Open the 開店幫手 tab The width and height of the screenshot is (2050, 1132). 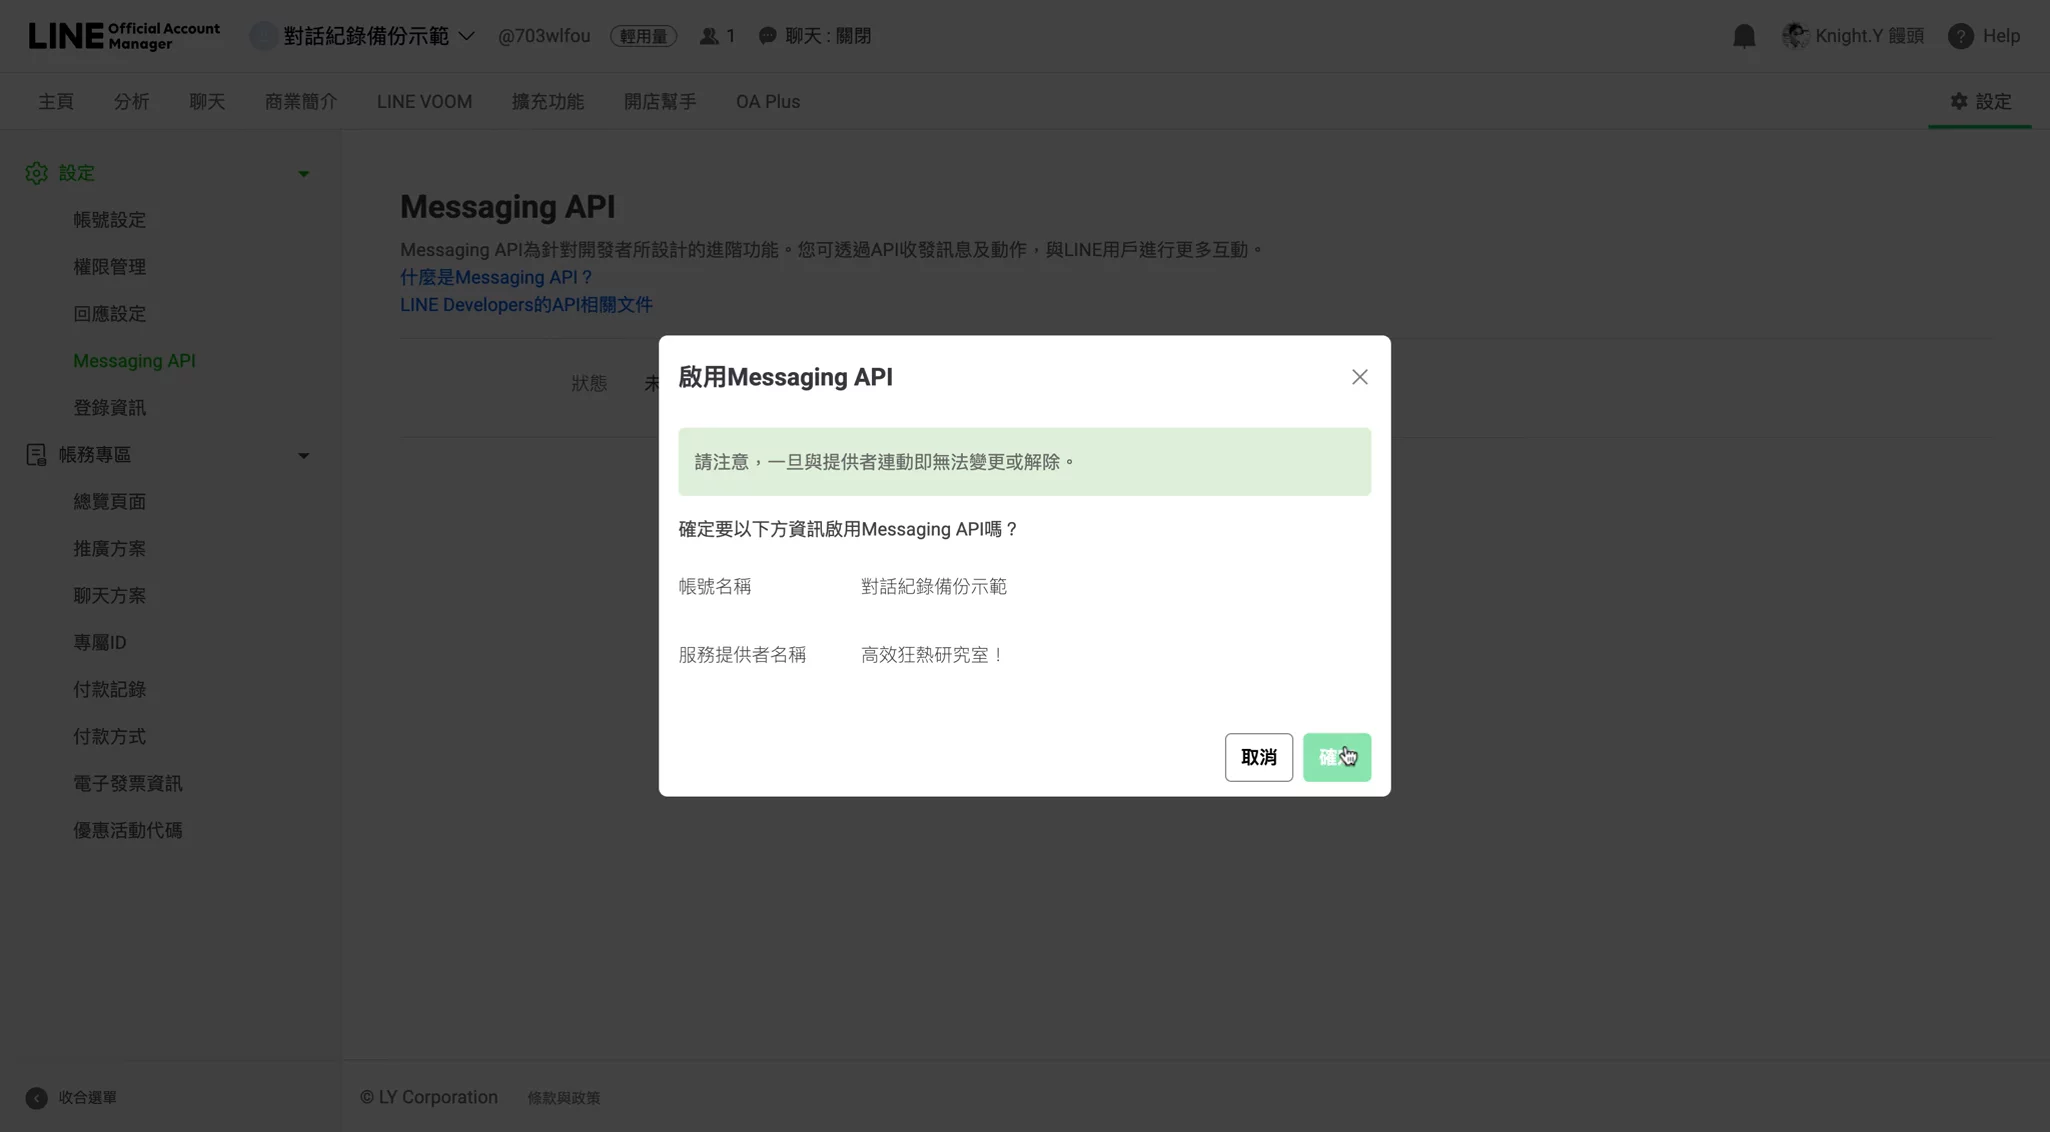coord(660,102)
